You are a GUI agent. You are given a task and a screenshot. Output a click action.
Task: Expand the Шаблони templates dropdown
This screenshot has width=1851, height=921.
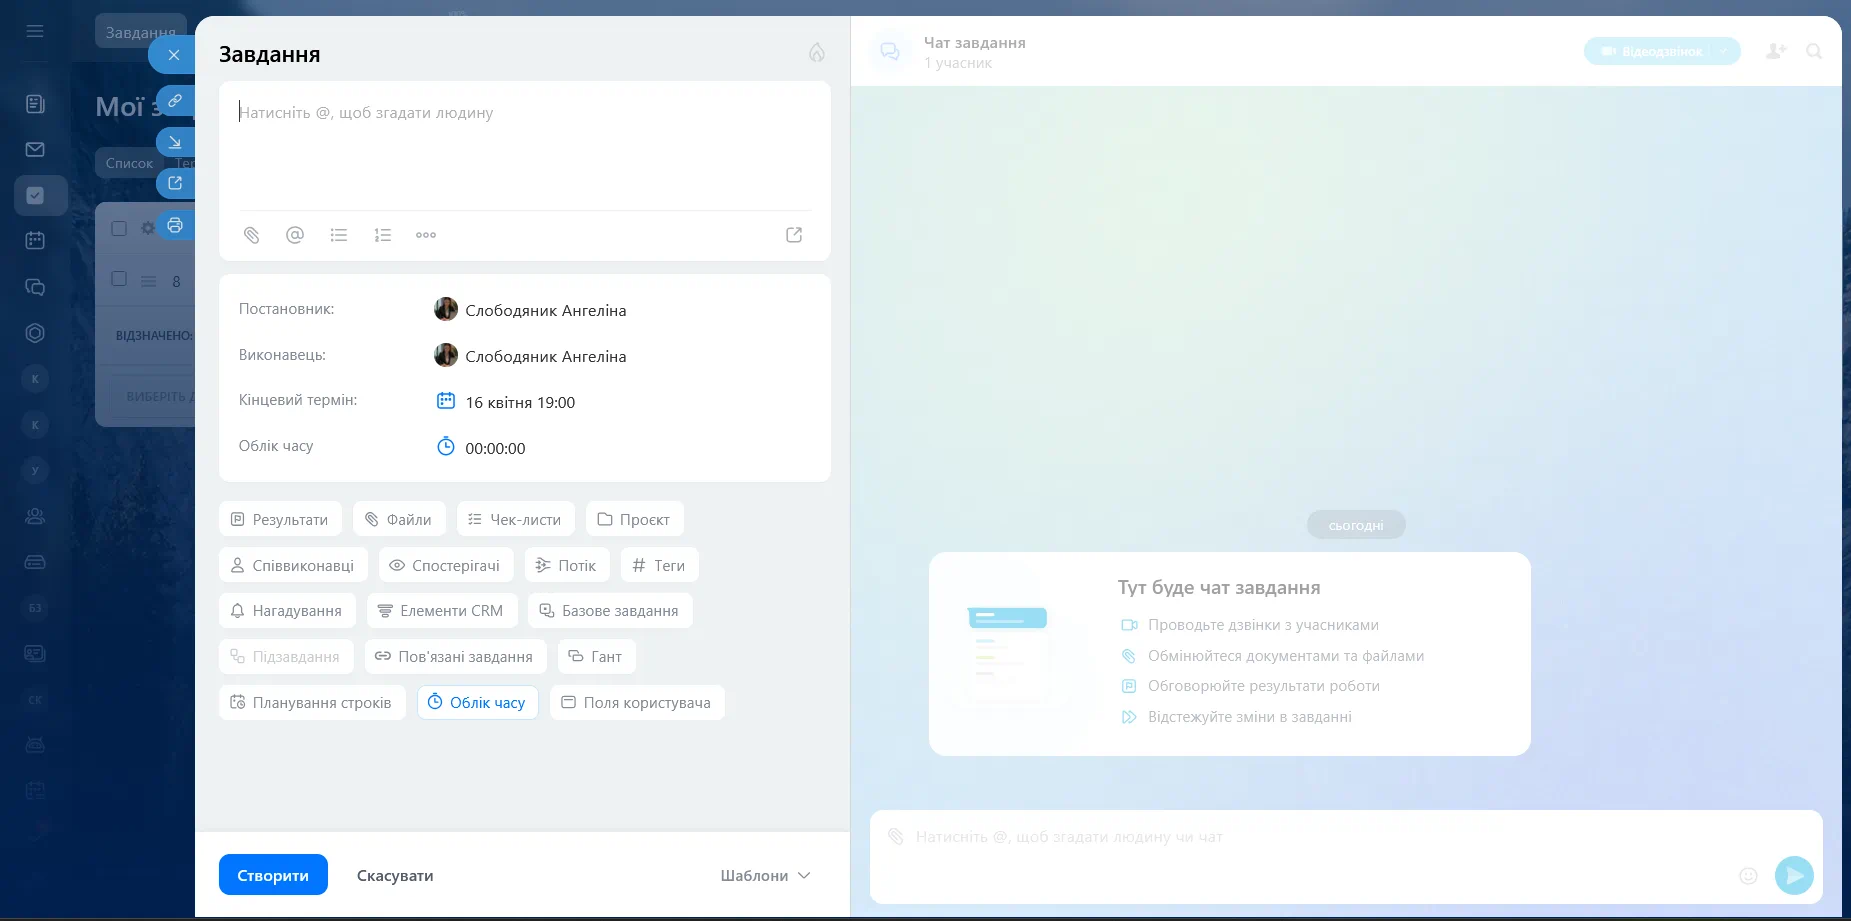click(765, 876)
